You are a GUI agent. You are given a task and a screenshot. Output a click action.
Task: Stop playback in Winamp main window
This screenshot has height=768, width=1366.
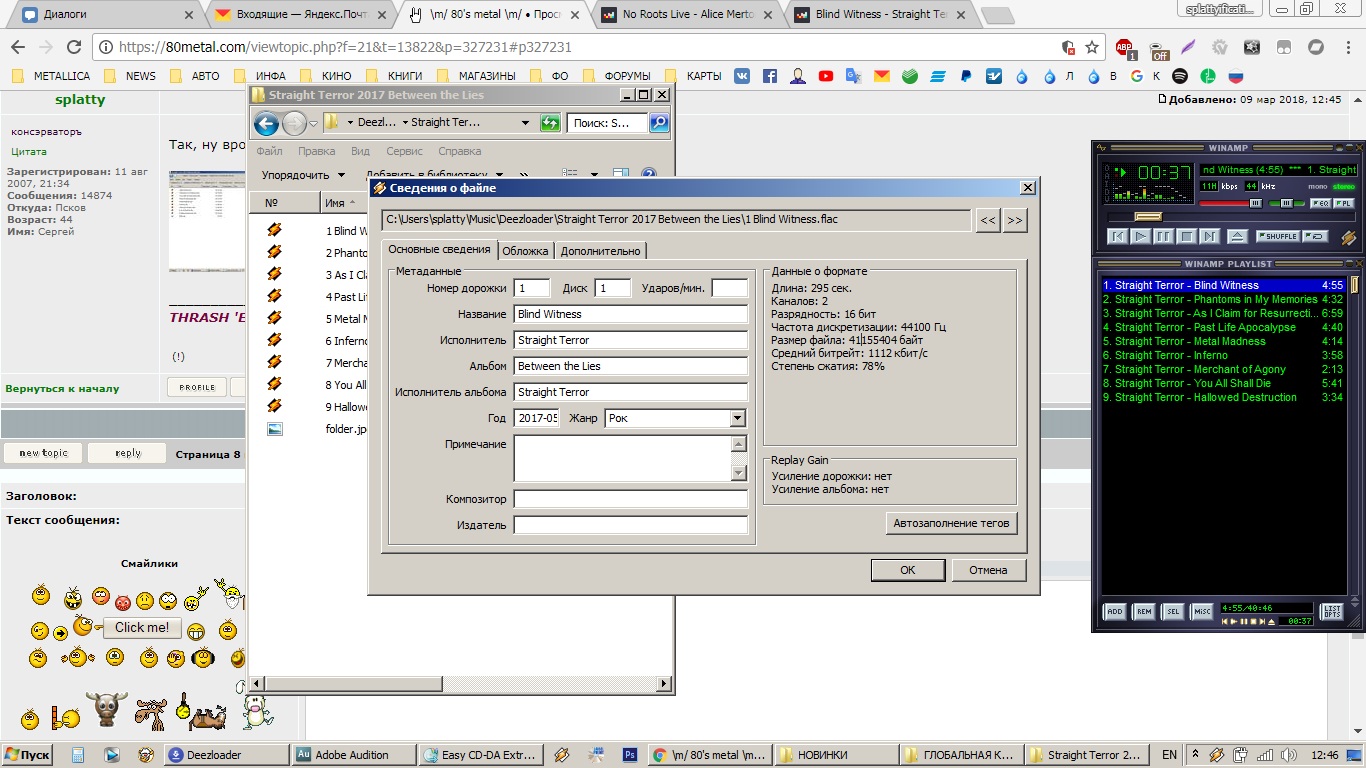coord(1187,236)
